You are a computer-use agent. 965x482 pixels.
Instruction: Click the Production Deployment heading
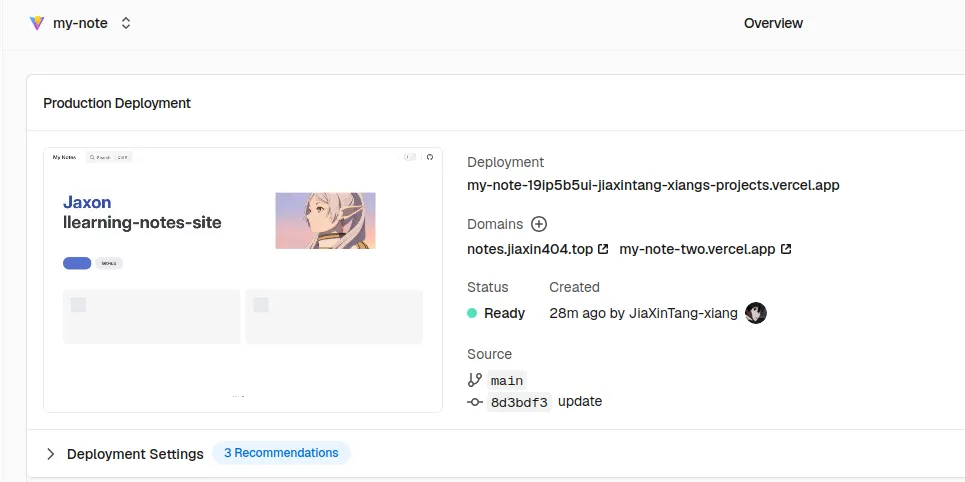coord(117,103)
